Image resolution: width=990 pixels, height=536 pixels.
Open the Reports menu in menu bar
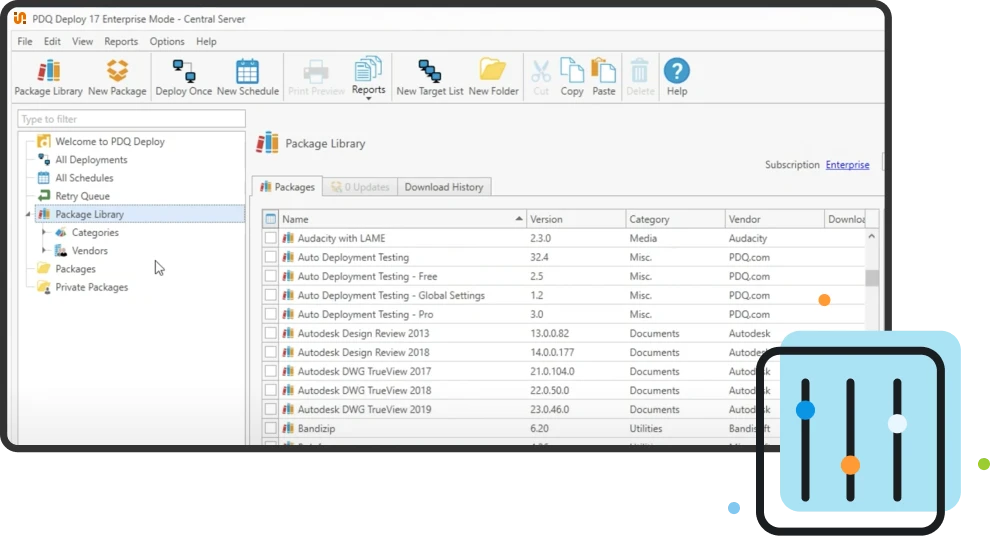(121, 41)
